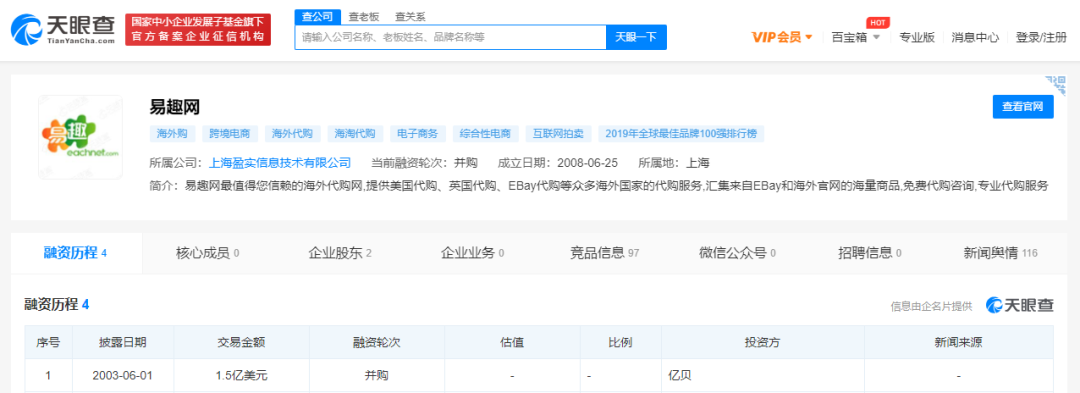1080x393 pixels.
Task: Select the 查老板 search tab
Action: pyautogui.click(x=364, y=16)
